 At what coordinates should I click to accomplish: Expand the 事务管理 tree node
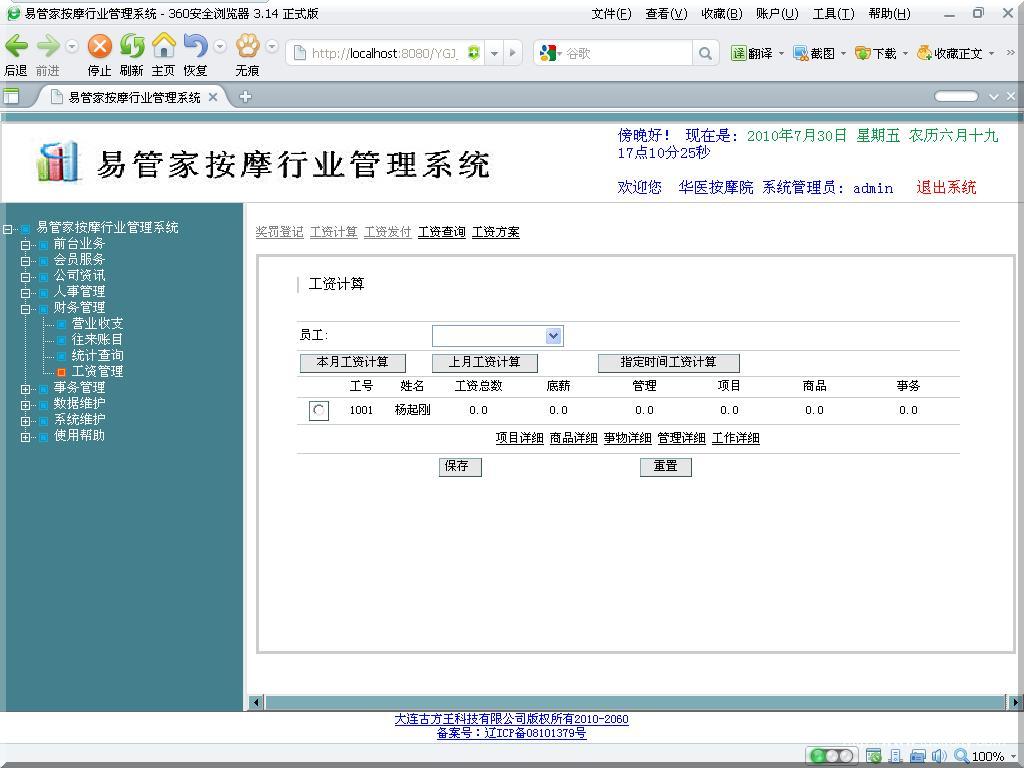26,388
